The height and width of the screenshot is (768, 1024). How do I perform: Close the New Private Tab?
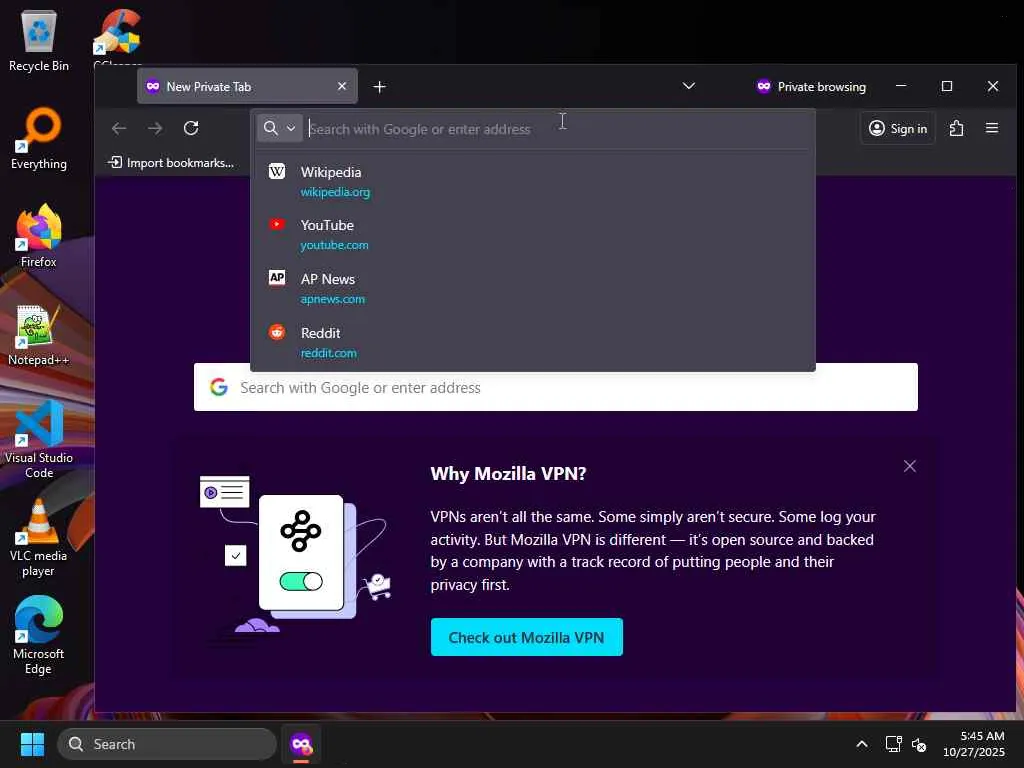click(342, 86)
